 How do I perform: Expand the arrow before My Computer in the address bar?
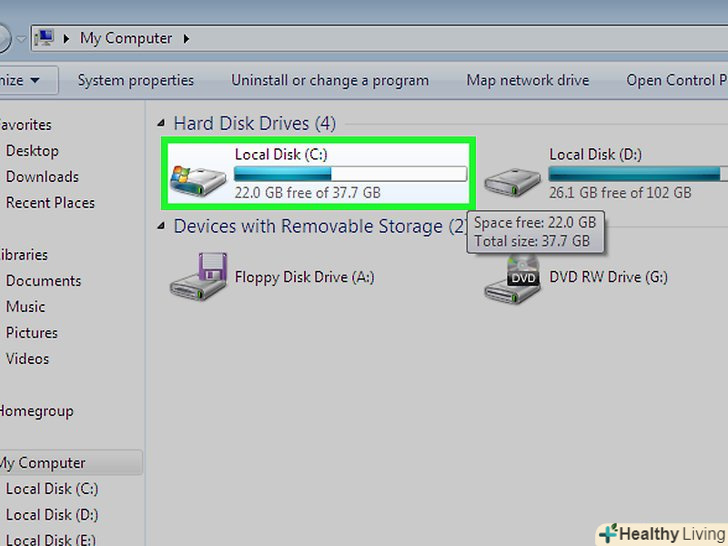tap(66, 39)
